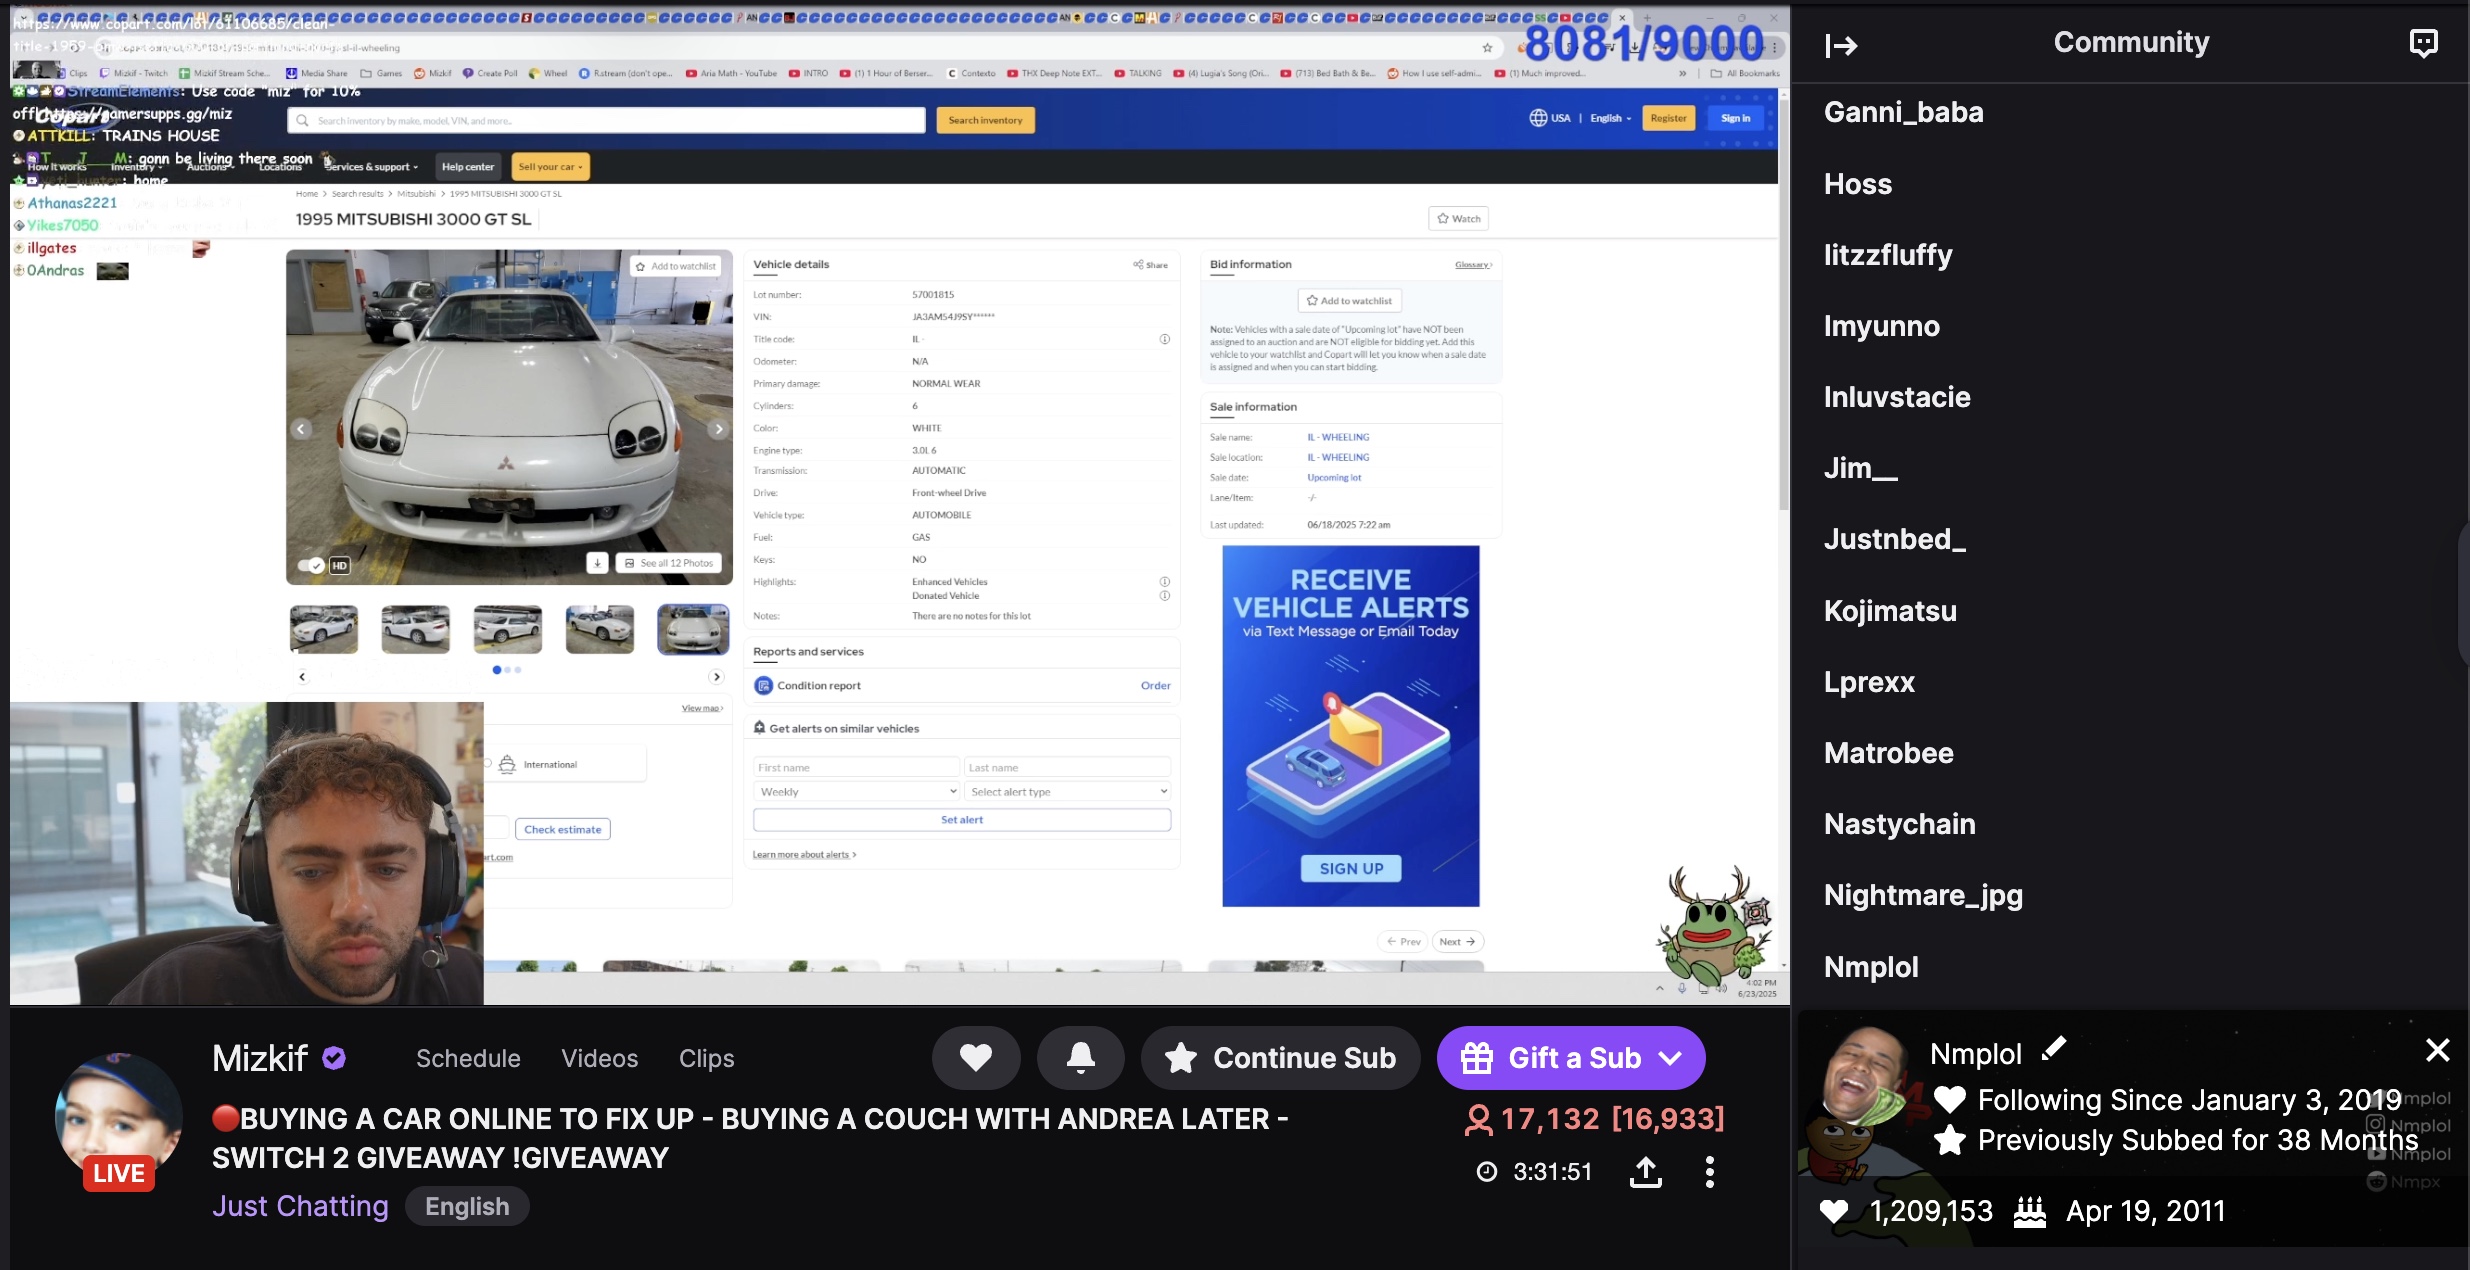Click the Copart search inventory field
2470x1270 pixels.
[606, 120]
